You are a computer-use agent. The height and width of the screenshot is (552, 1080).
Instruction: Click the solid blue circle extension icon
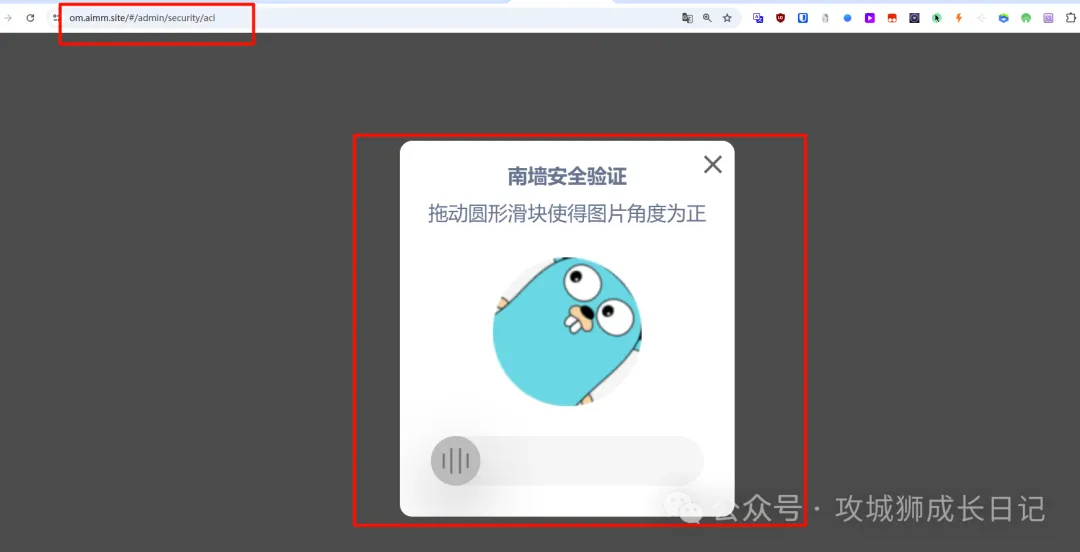848,18
